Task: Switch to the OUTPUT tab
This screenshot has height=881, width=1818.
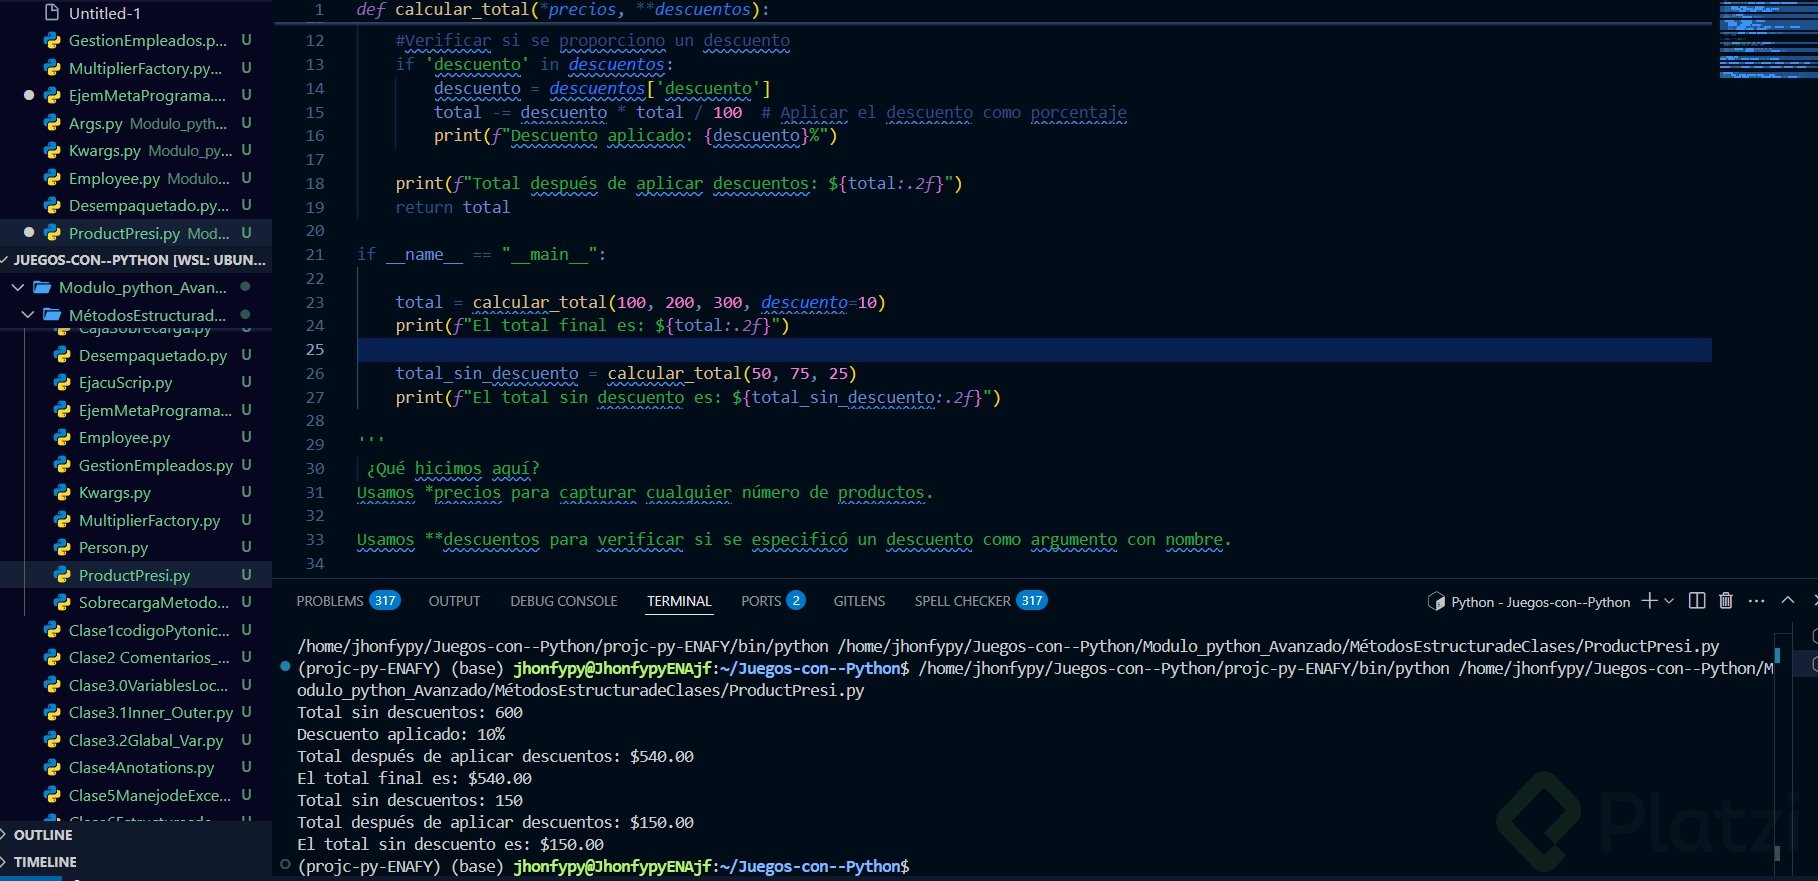Action: [x=455, y=601]
